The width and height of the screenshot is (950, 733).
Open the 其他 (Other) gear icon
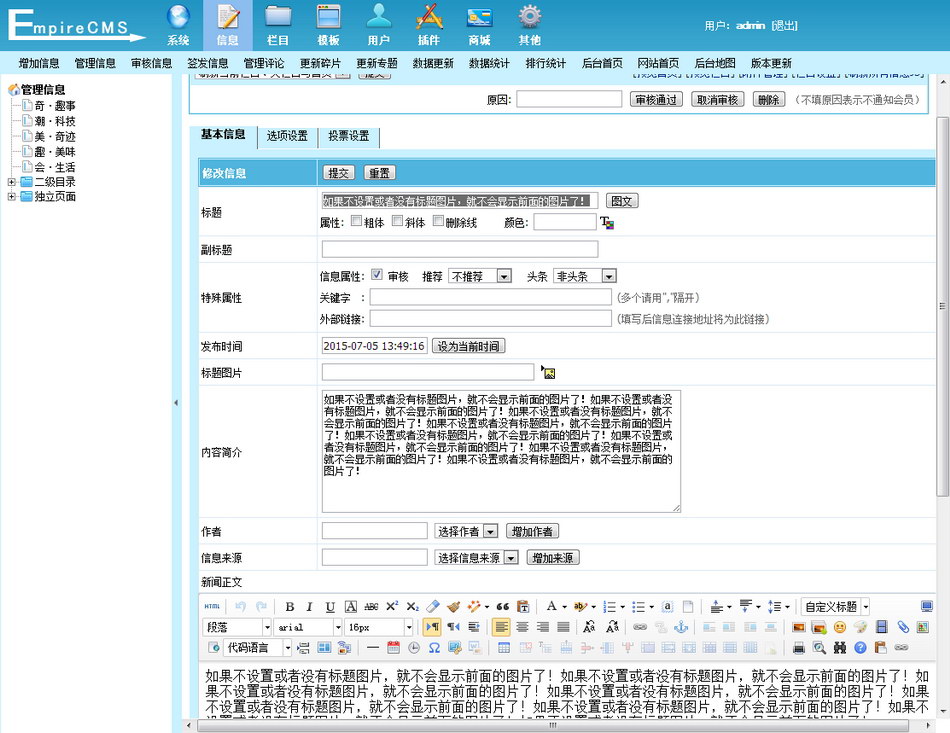530,25
